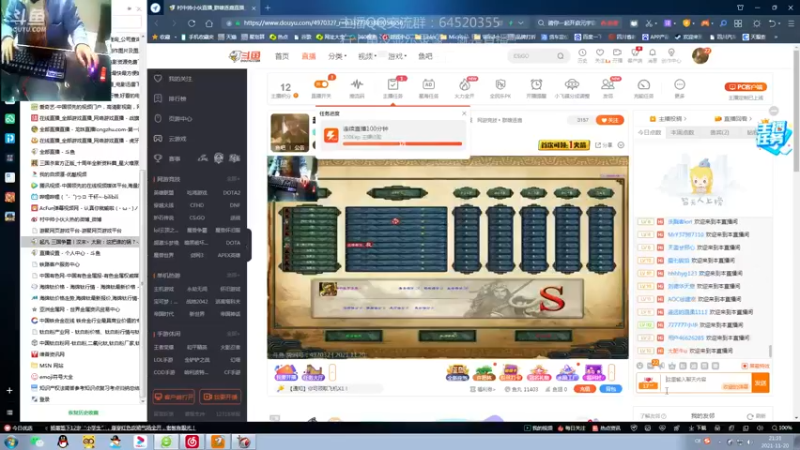Click the blue backpack button below video
Image resolution: width=800 pixels, height=450 pixels.
click(x=611, y=389)
